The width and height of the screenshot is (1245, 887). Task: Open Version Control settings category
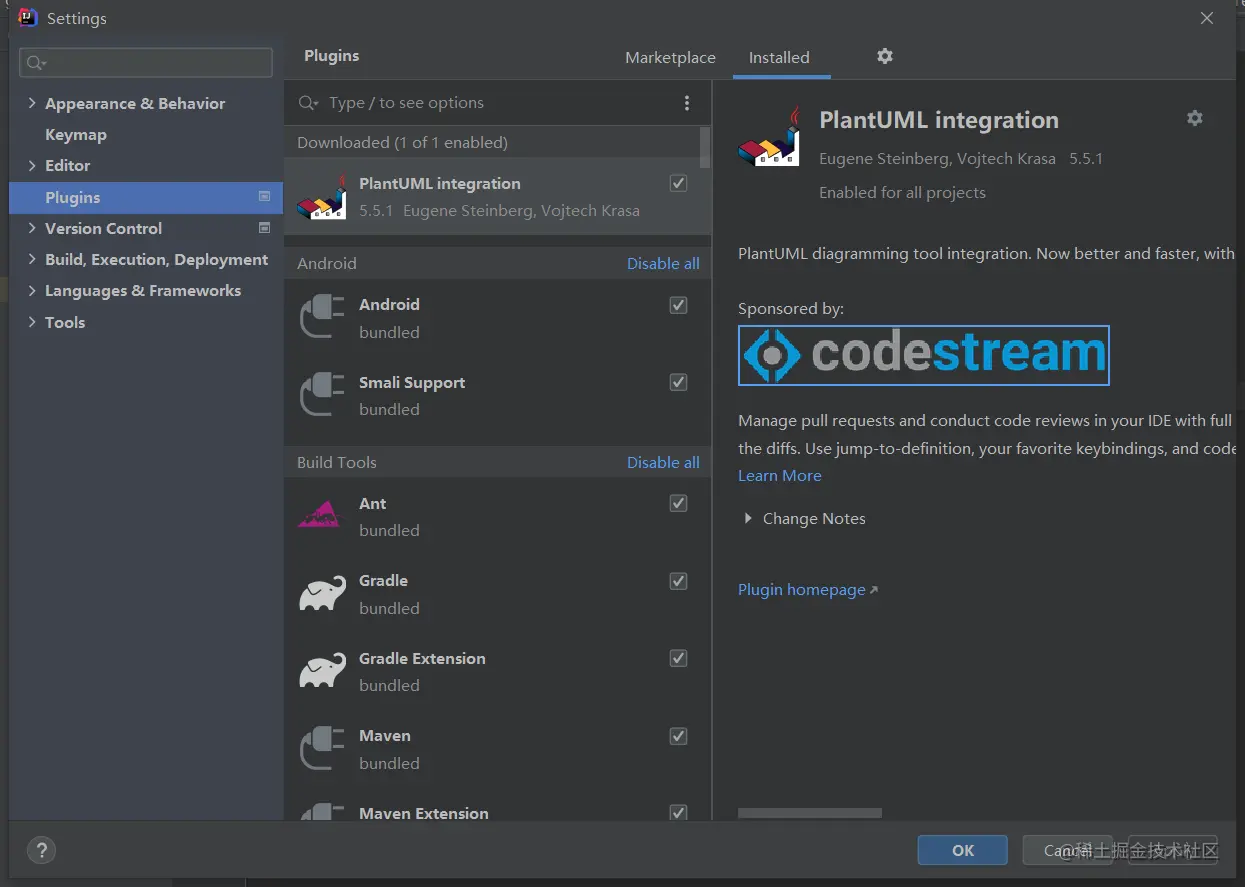click(103, 228)
